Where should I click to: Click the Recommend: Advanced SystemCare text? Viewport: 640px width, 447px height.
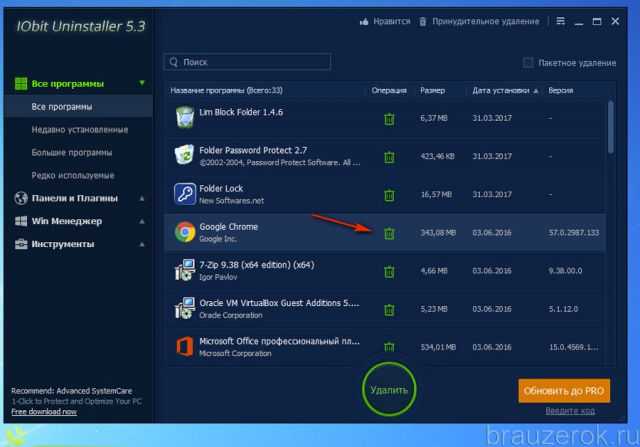point(71,391)
